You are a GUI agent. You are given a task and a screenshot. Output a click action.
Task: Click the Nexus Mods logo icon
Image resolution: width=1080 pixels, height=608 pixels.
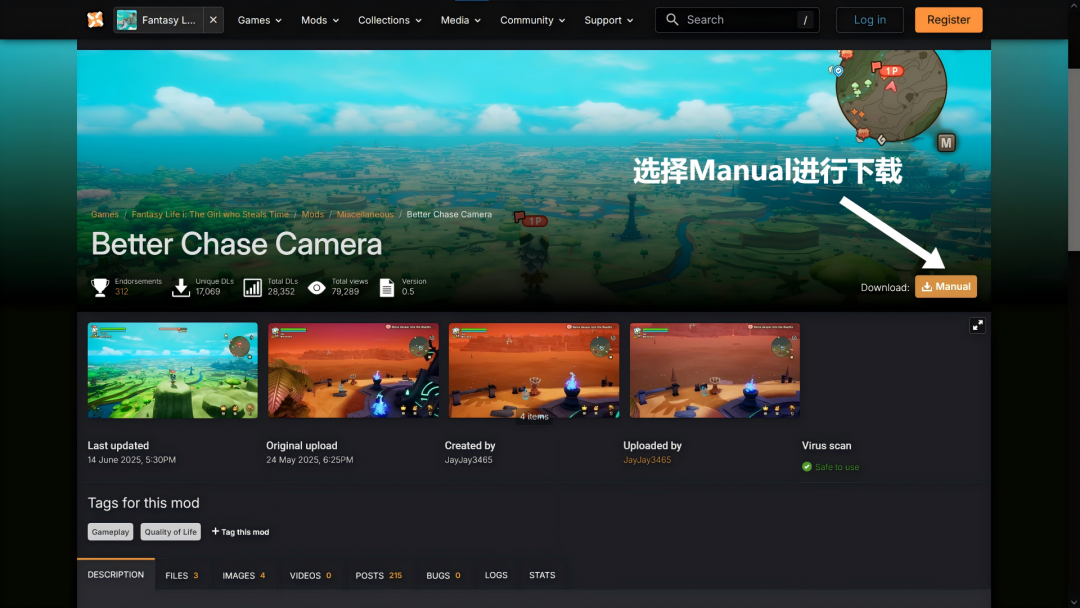95,20
